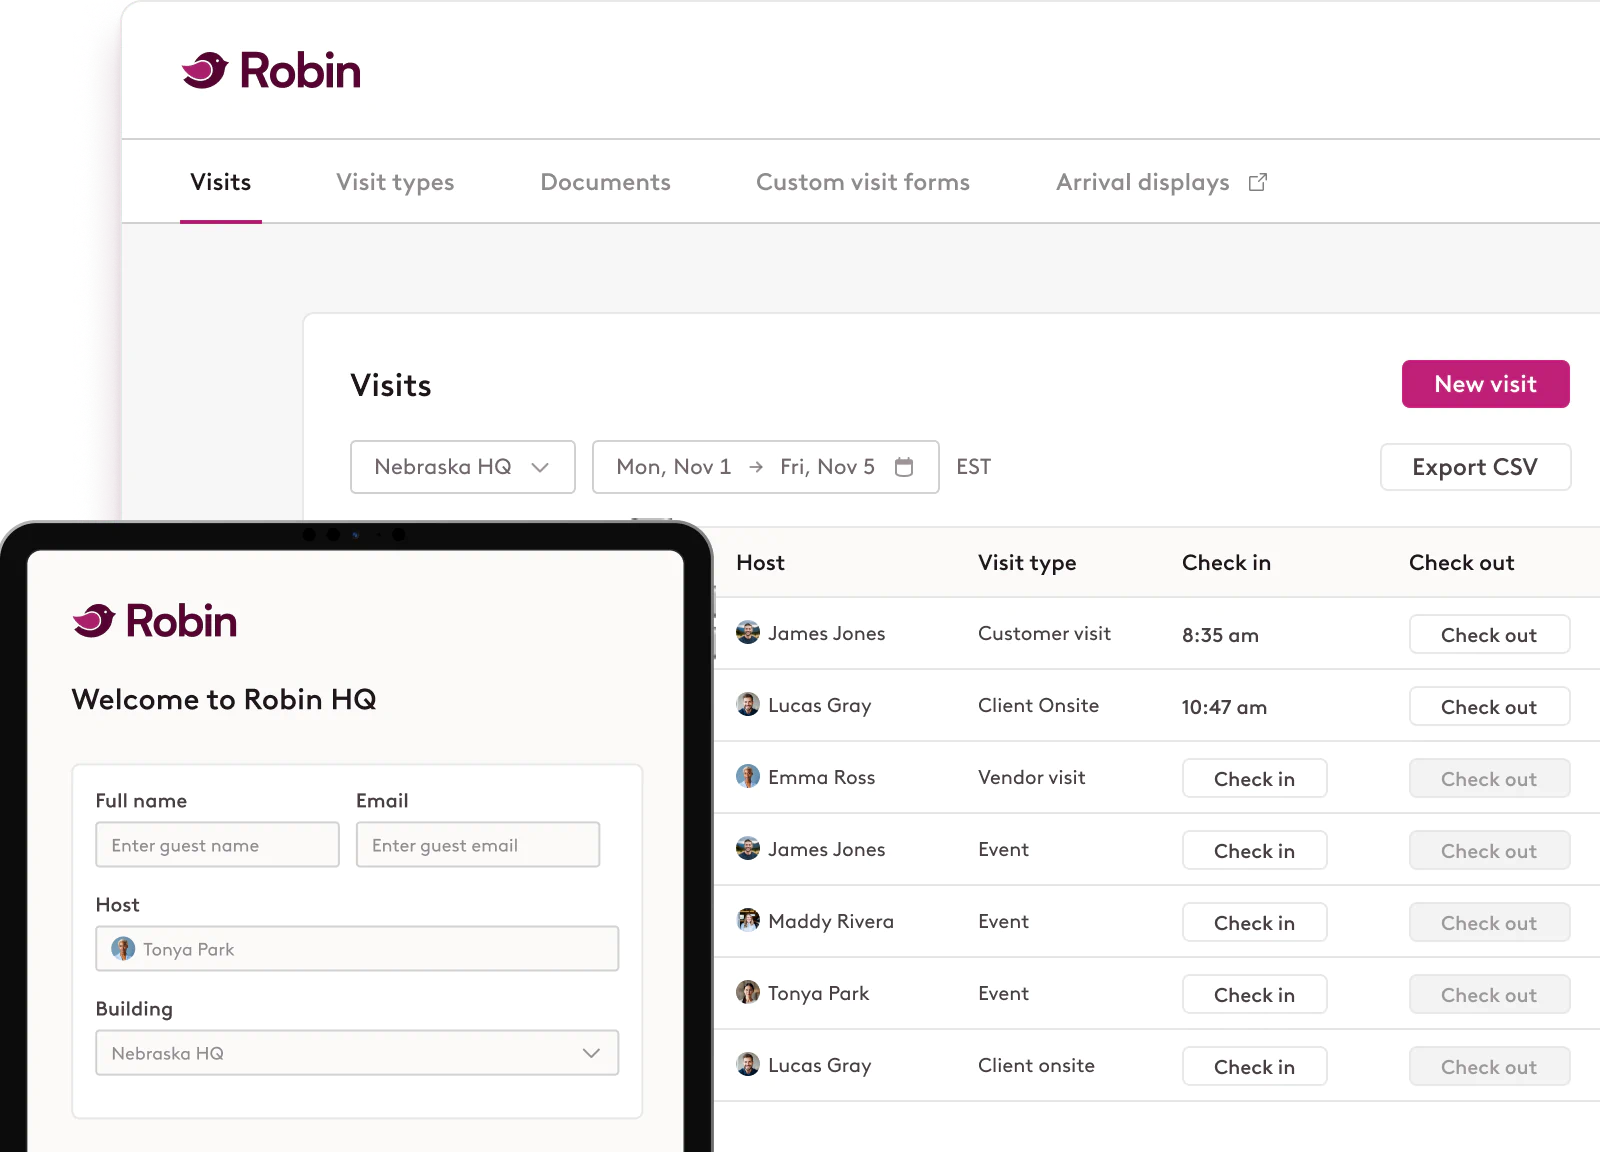Screen dimensions: 1600x1152
Task: Click the Full name input field
Action: (217, 845)
